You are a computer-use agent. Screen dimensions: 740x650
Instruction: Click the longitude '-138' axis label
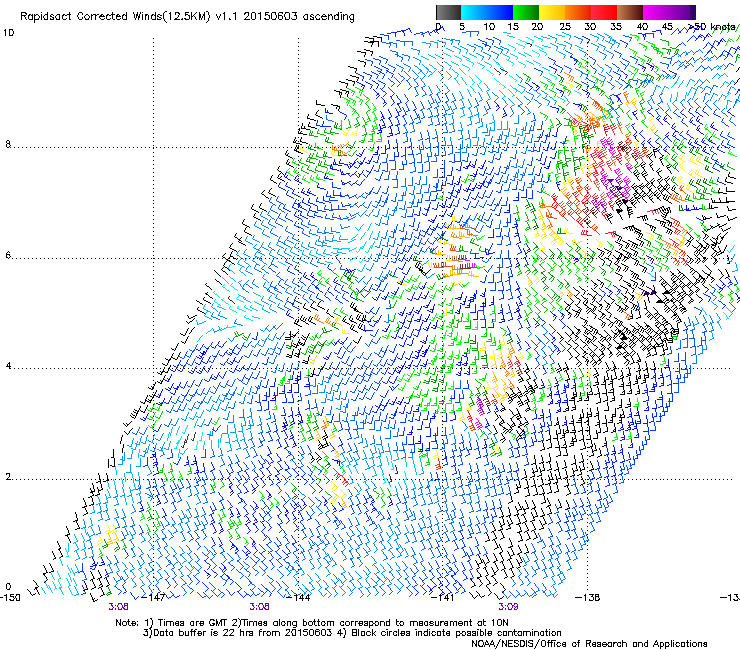pyautogui.click(x=588, y=598)
